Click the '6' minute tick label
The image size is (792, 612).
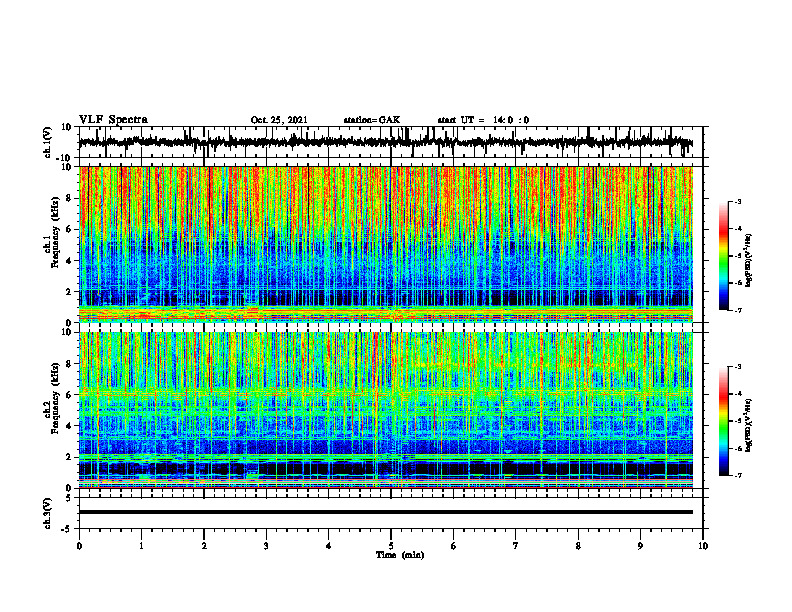(x=454, y=546)
